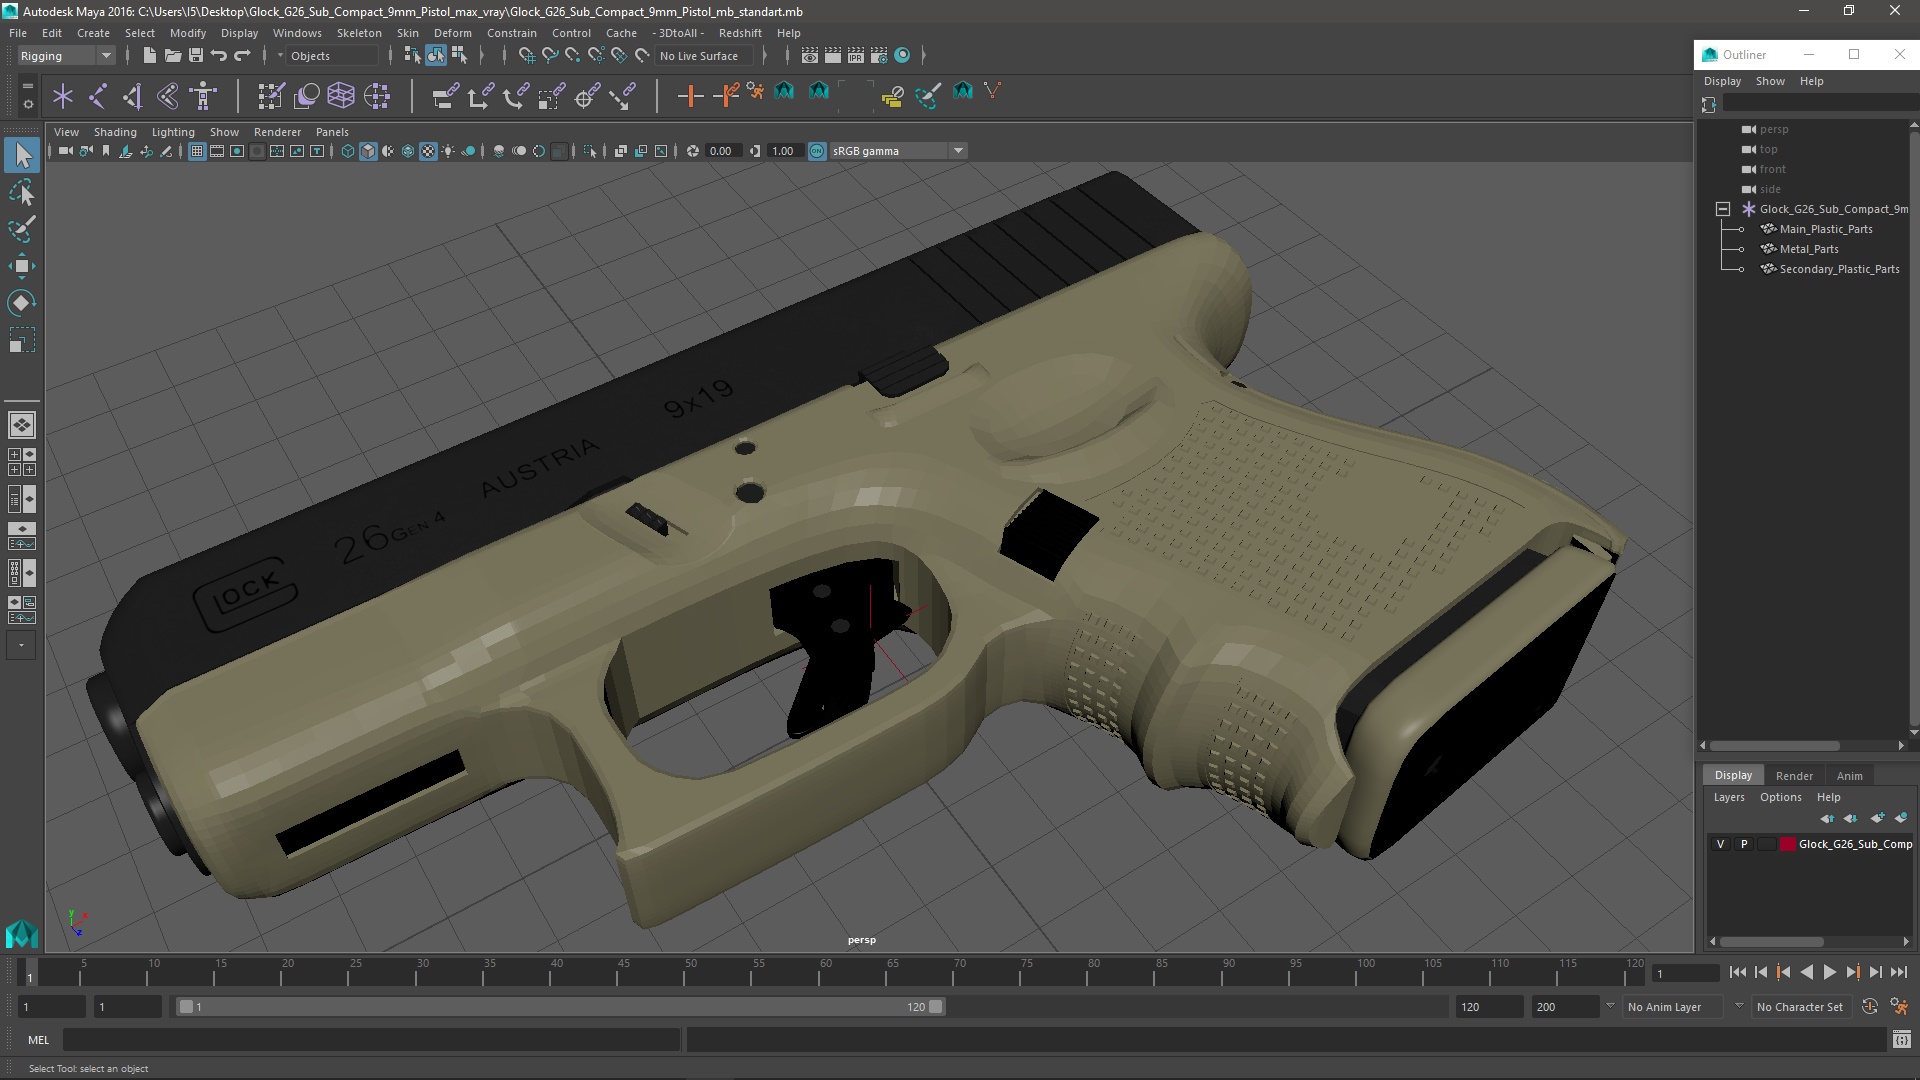Open Render Settings clapperboard gear icon

pos(879,56)
